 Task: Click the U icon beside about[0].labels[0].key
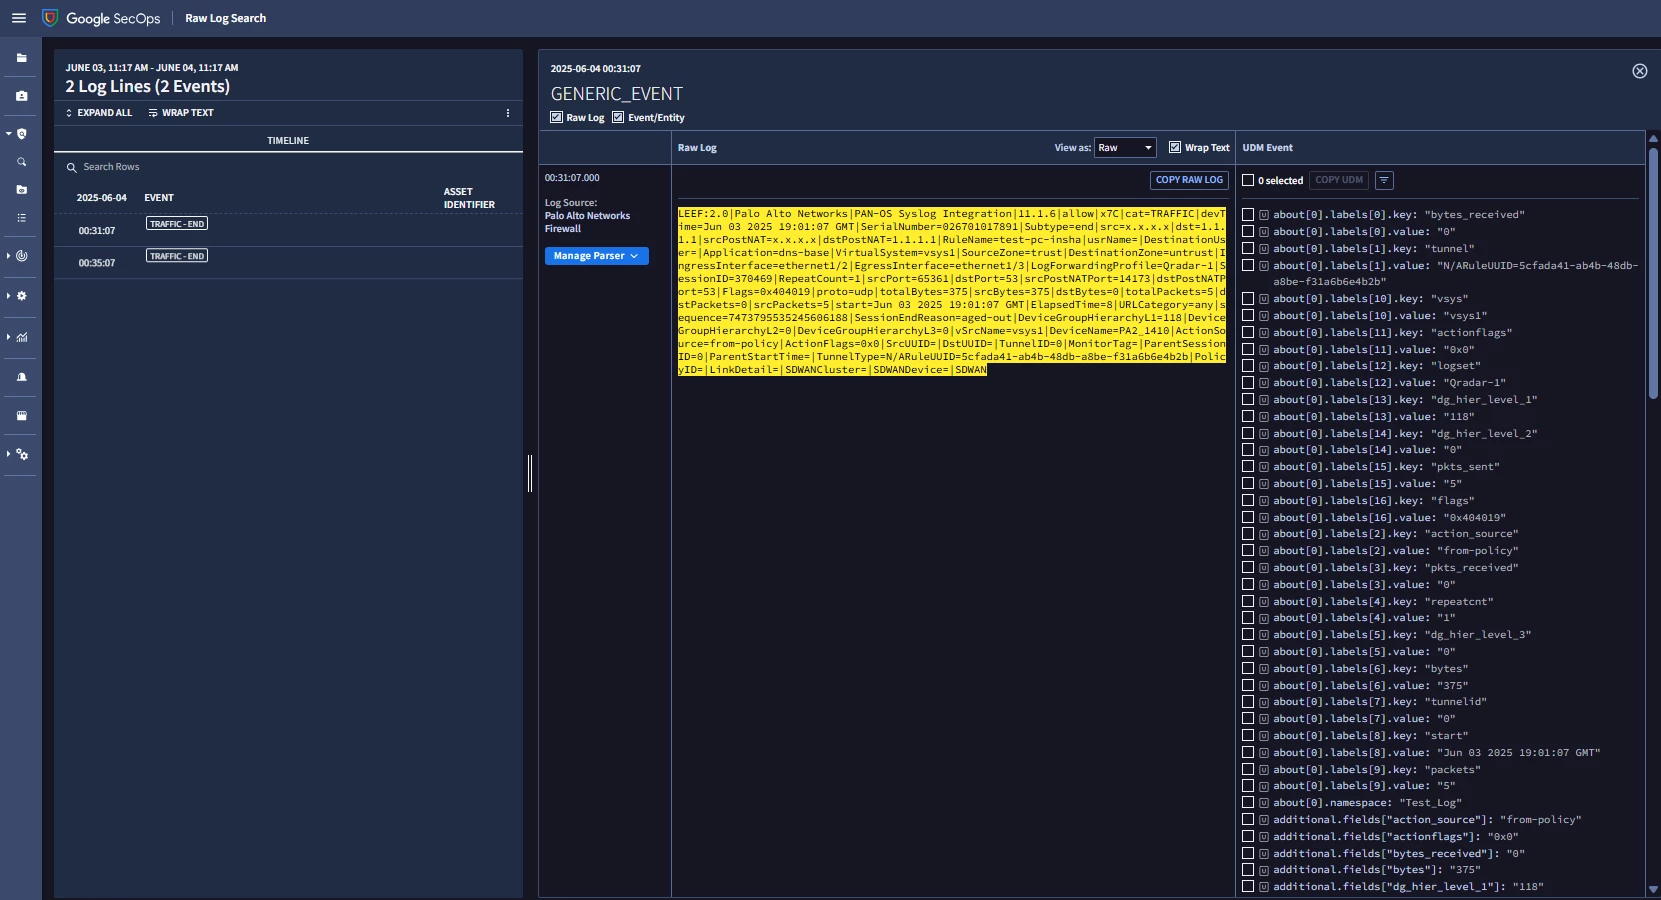pos(1264,215)
